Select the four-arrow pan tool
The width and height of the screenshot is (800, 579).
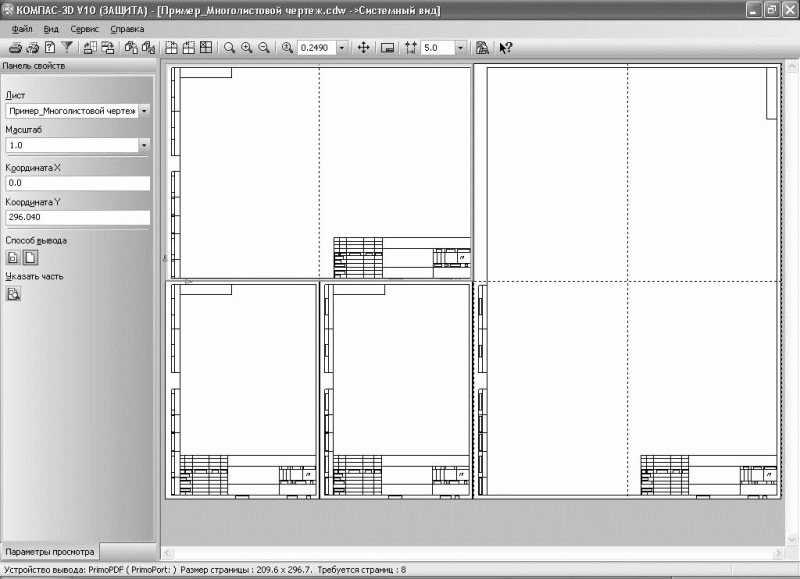[363, 48]
